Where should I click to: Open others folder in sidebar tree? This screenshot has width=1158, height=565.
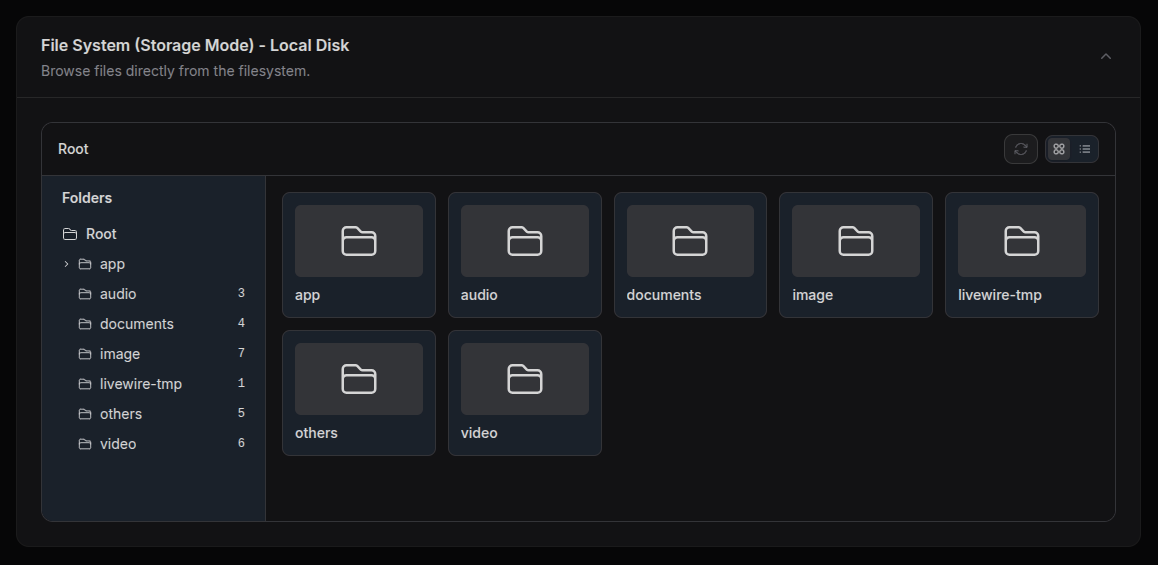click(x=120, y=414)
